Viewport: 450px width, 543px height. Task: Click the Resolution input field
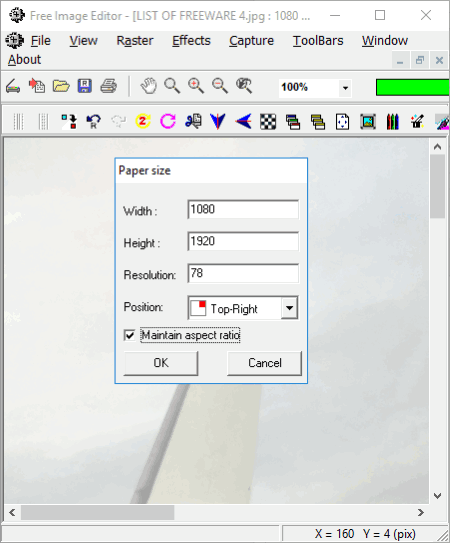point(243,273)
